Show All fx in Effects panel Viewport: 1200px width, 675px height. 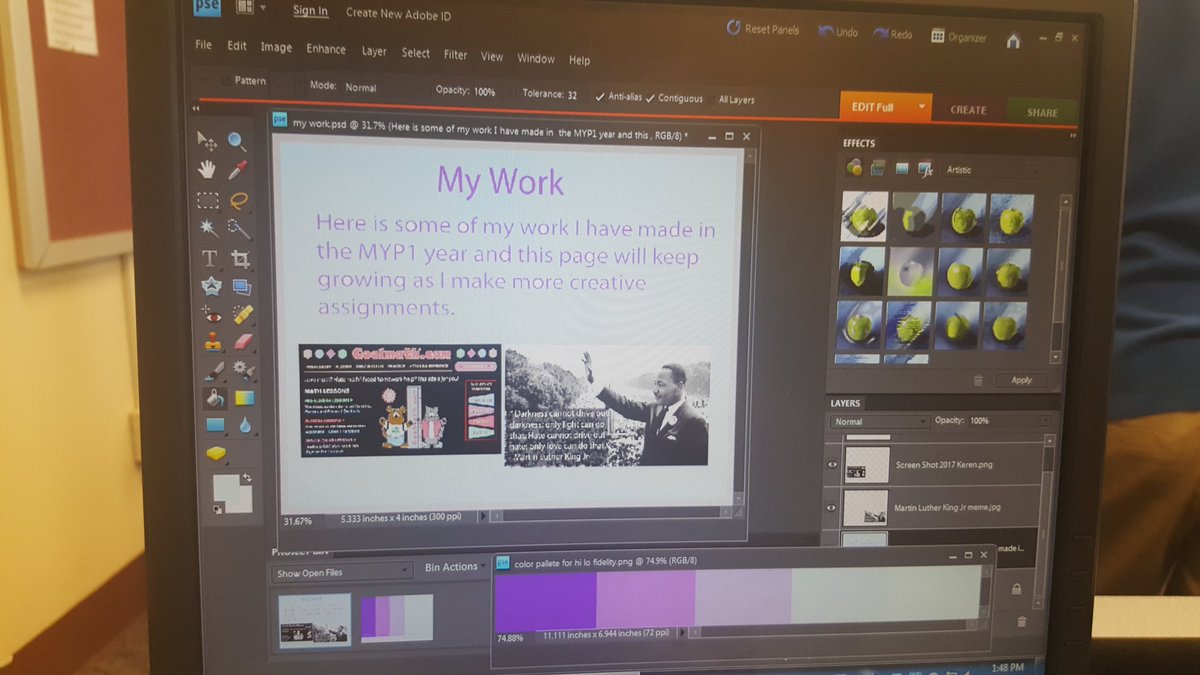[926, 169]
